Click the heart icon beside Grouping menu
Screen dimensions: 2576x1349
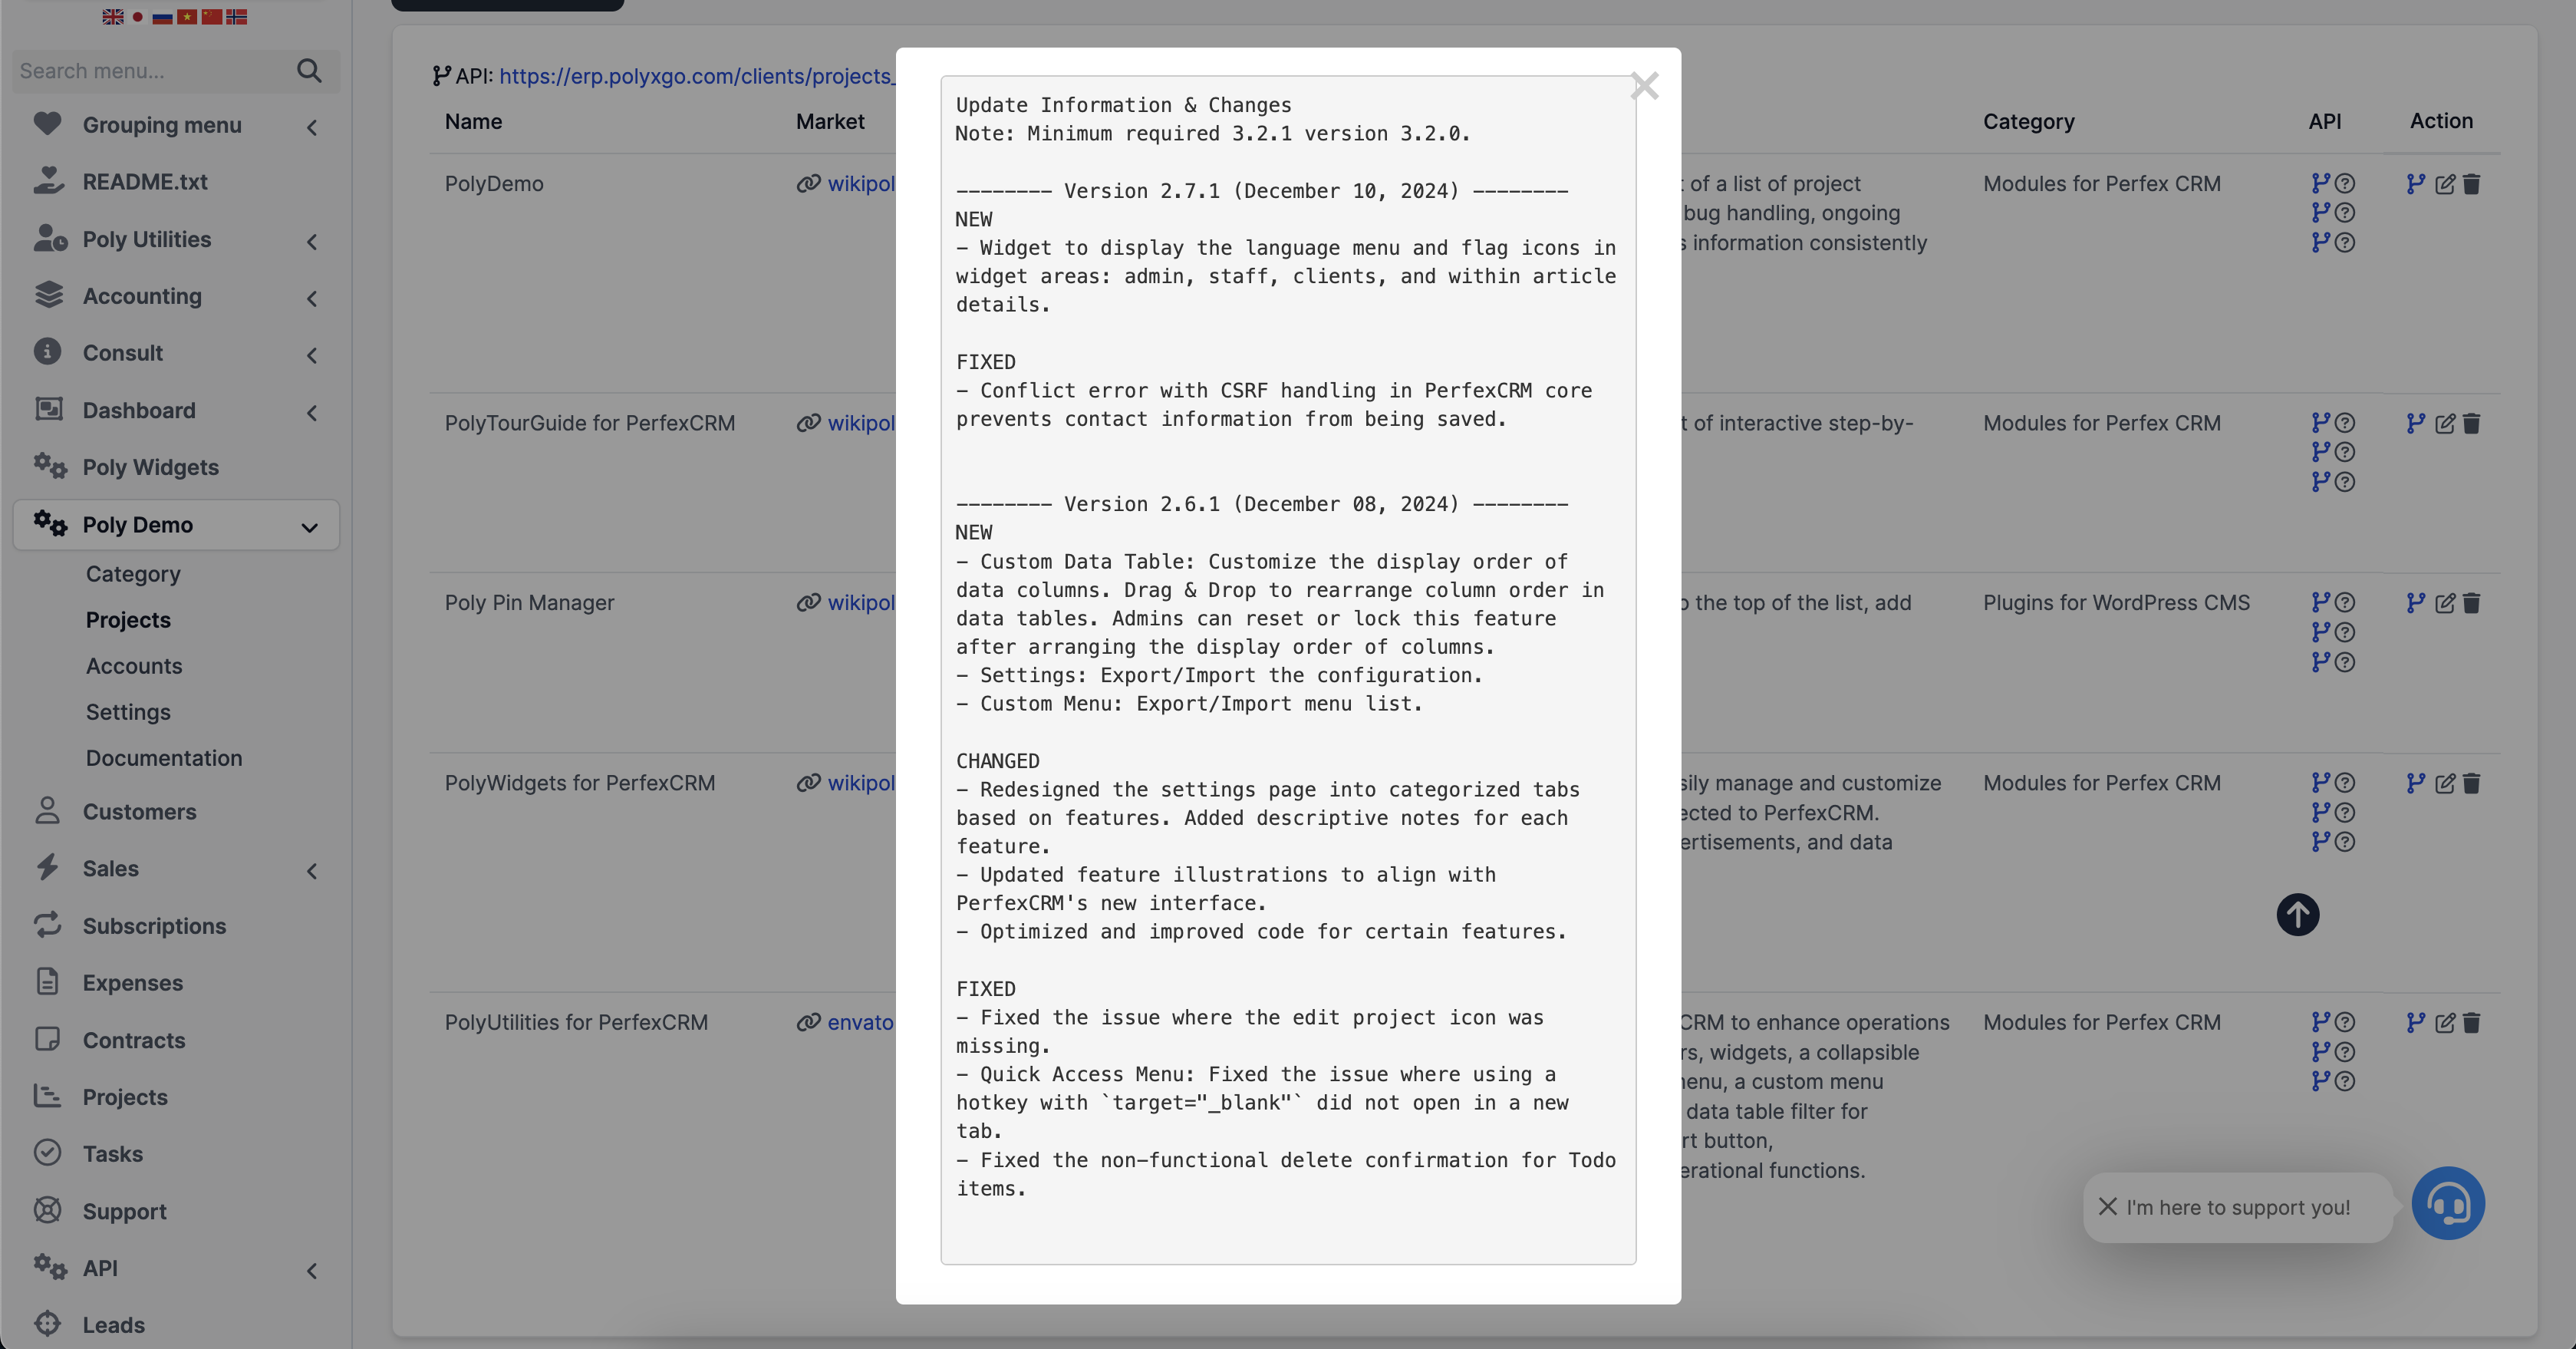47,123
